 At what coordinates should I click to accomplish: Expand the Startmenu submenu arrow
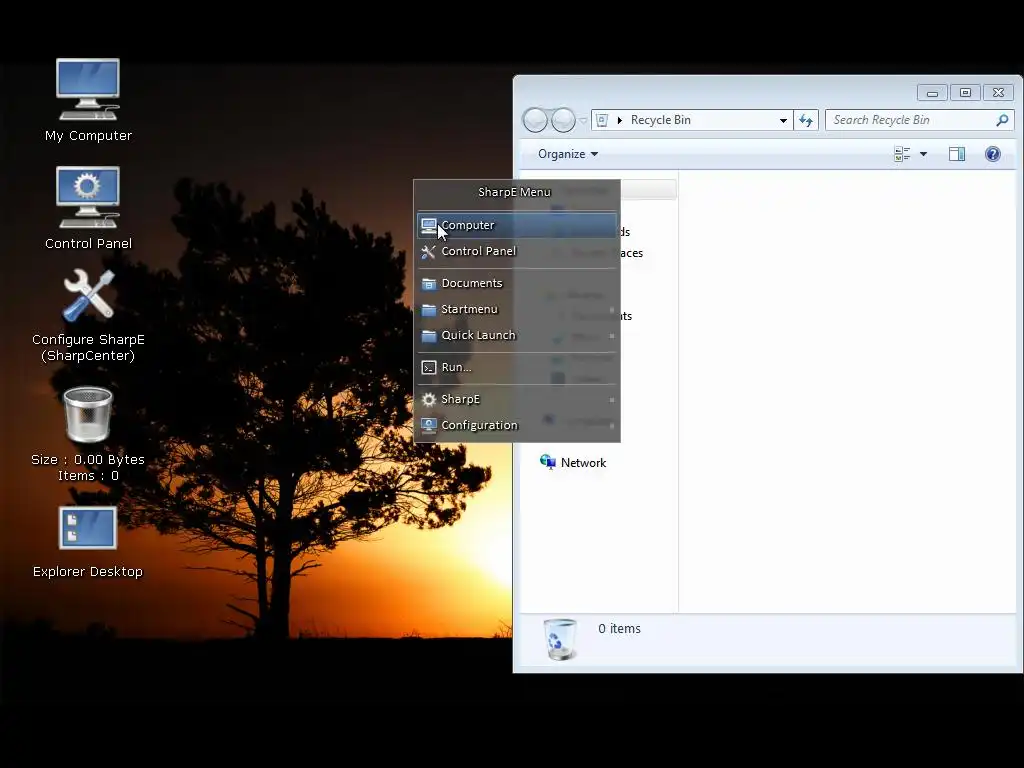coord(611,310)
